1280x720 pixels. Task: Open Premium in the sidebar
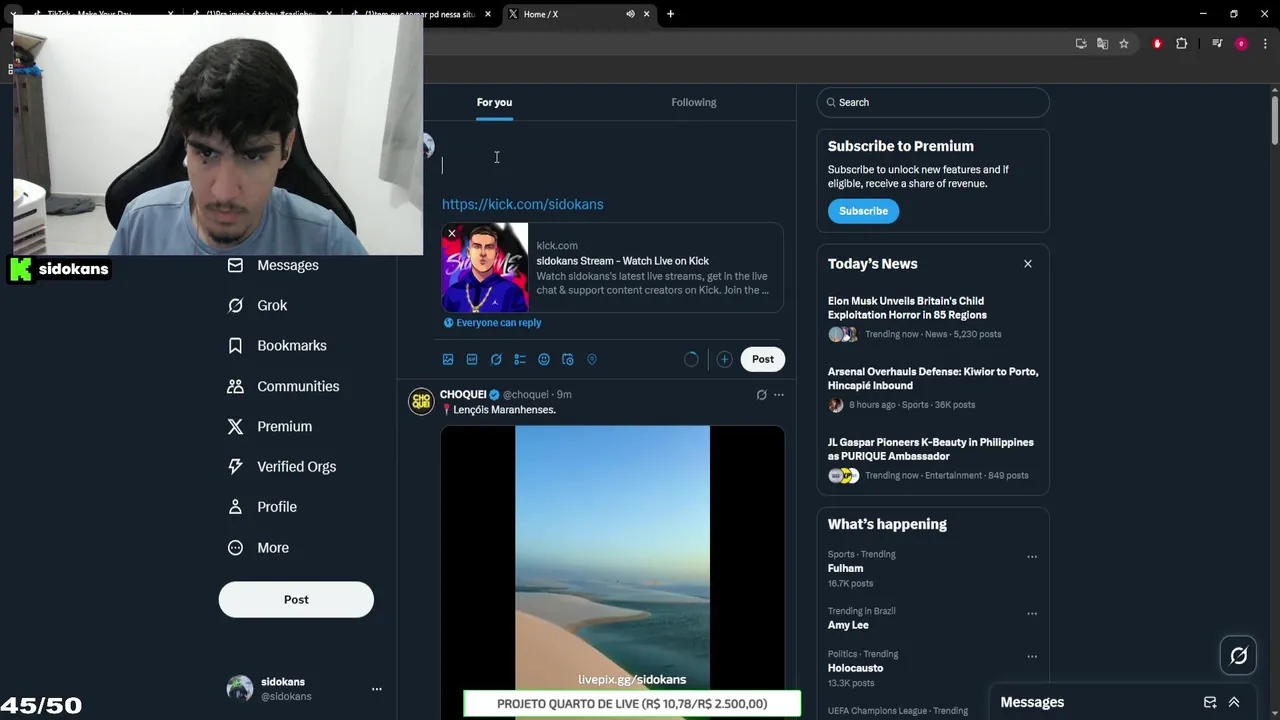click(x=270, y=426)
